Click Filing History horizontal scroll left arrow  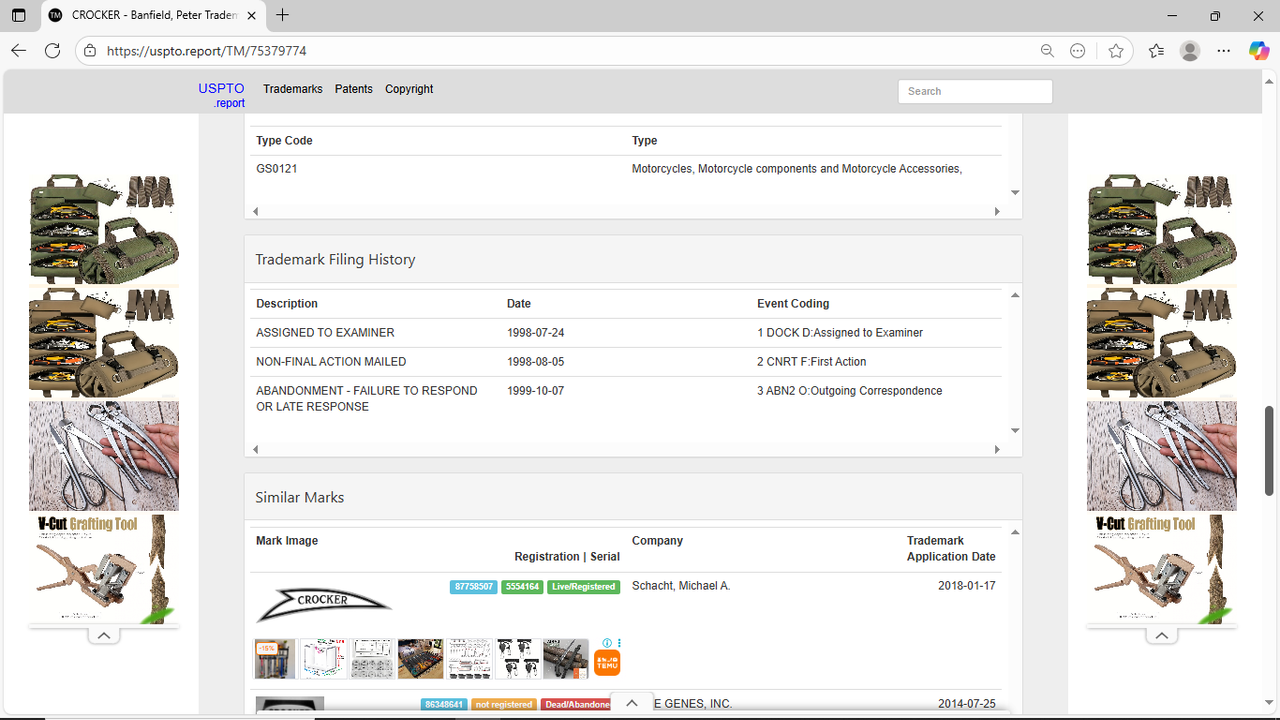pos(255,450)
